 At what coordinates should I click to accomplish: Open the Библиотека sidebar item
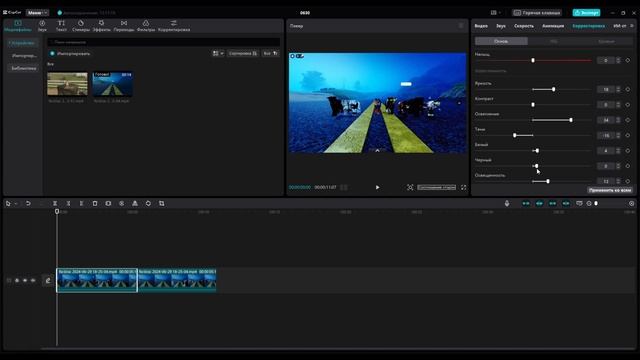pyautogui.click(x=24, y=68)
